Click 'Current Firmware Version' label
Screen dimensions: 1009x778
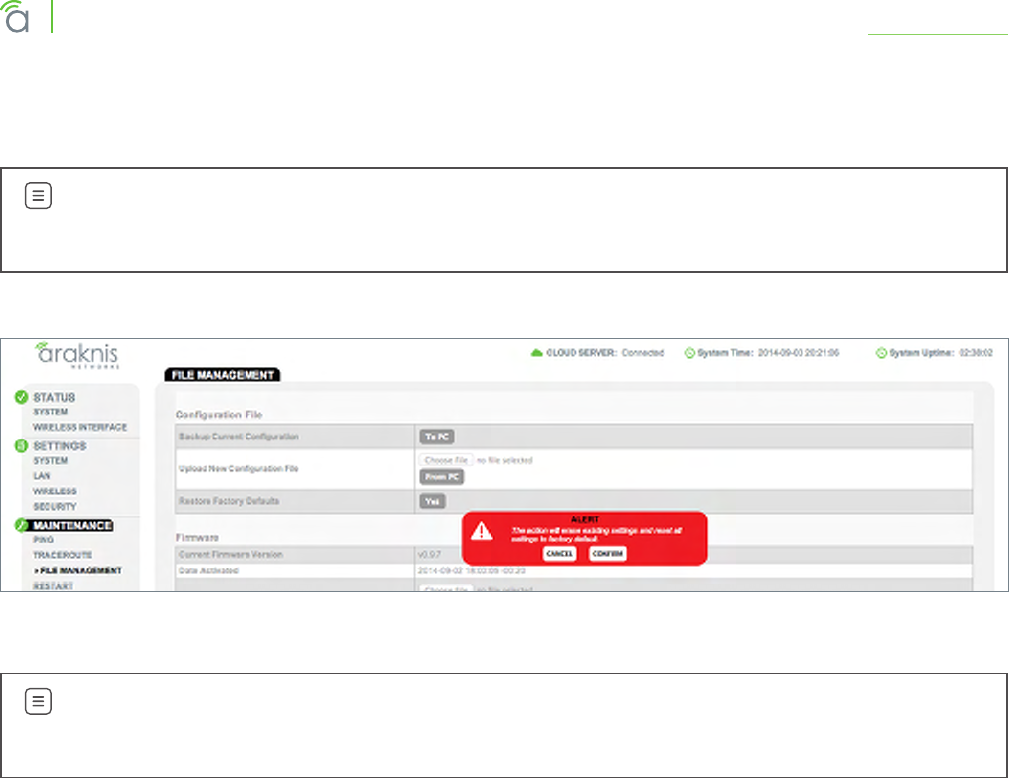230,555
